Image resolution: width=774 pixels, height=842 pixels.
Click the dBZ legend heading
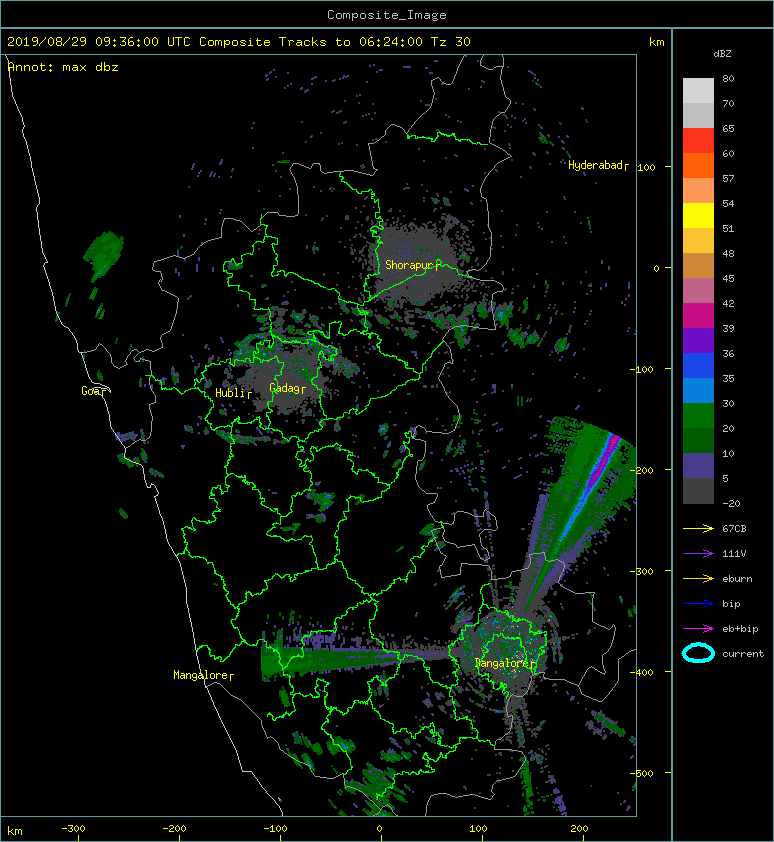click(x=722, y=54)
